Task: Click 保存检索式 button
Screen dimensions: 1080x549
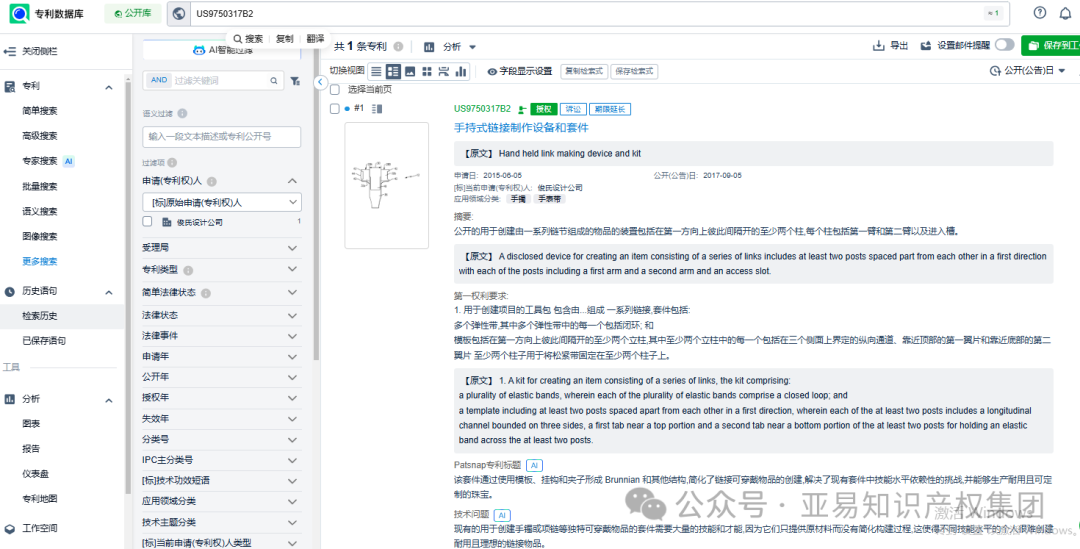Action: click(x=634, y=71)
